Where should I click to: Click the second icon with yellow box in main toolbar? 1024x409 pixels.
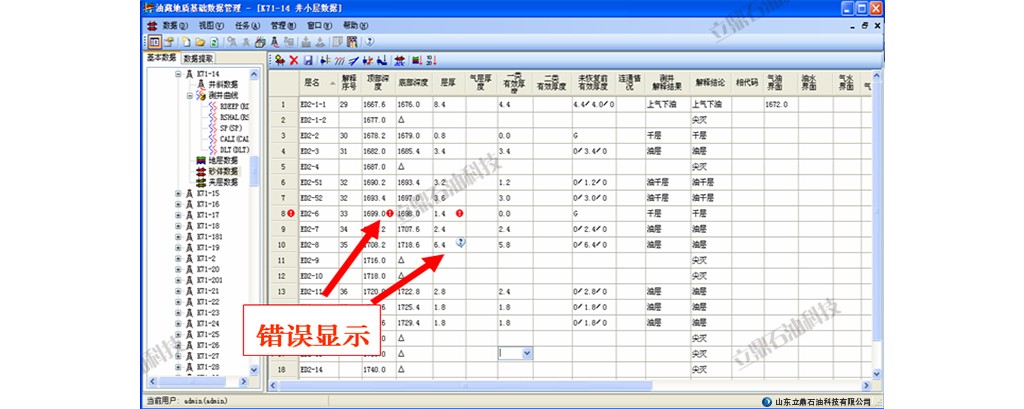coord(169,42)
